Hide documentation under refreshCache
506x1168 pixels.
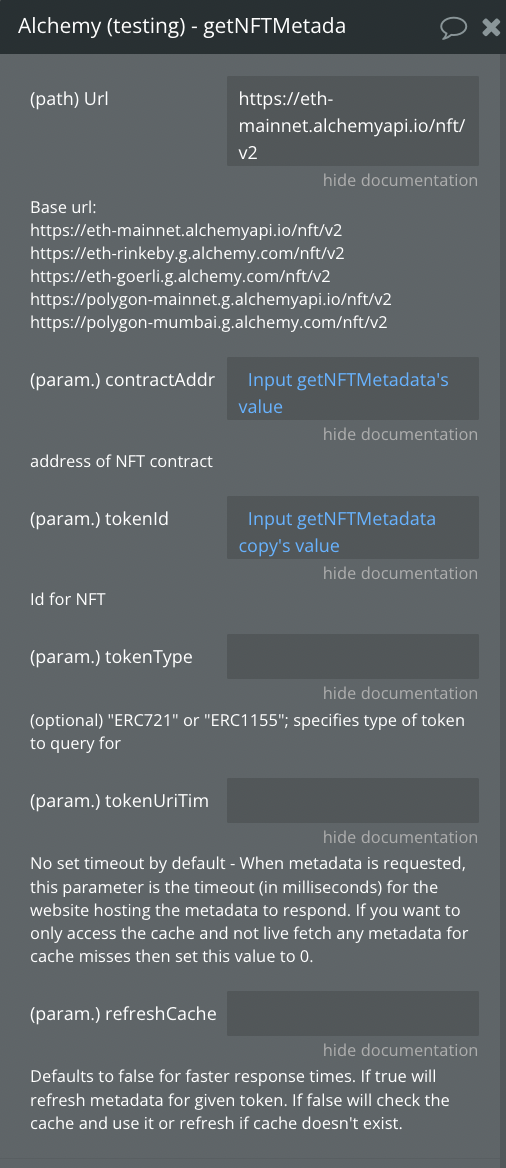(x=400, y=1050)
